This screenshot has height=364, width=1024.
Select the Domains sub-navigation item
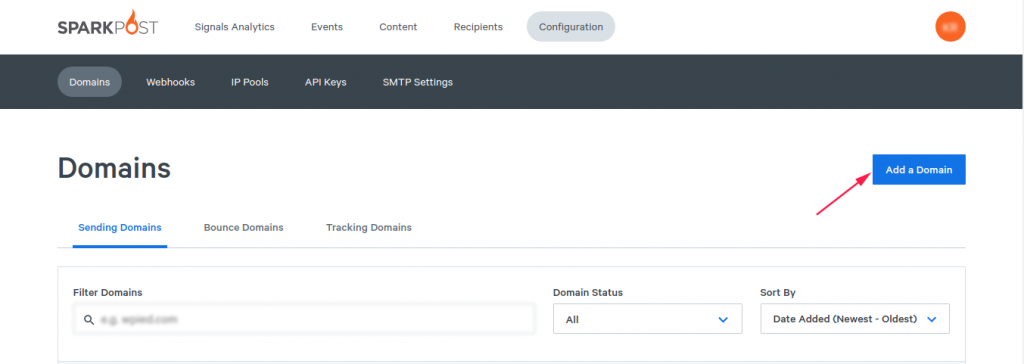coord(89,82)
